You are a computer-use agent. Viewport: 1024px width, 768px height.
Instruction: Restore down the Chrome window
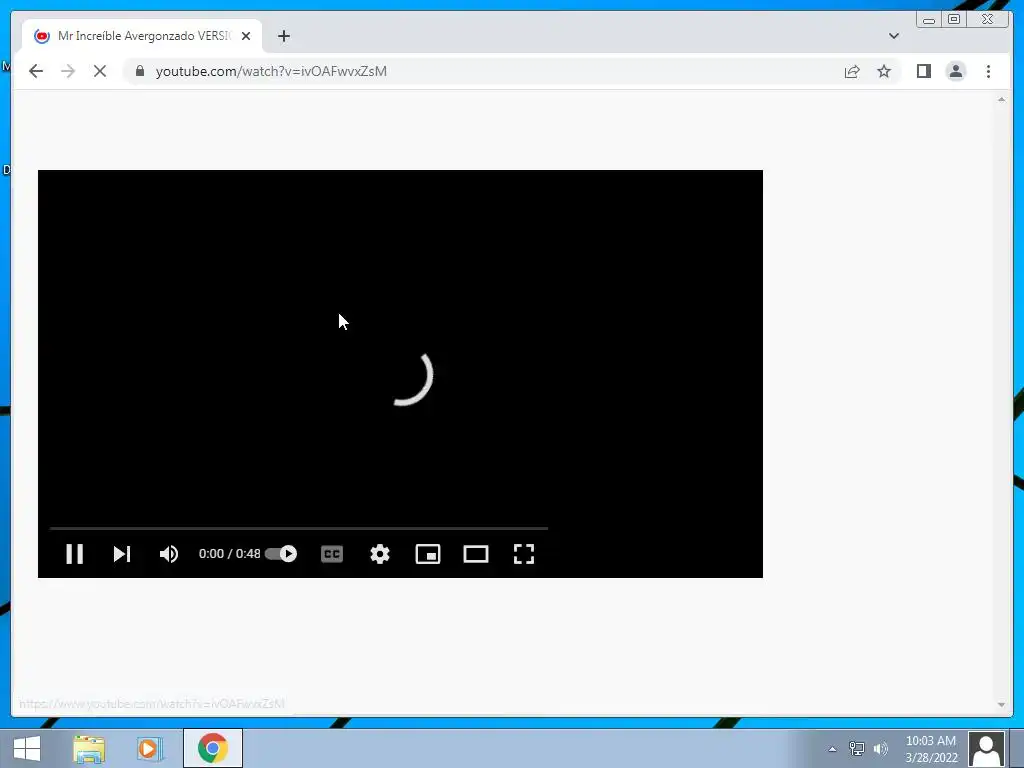tap(954, 20)
